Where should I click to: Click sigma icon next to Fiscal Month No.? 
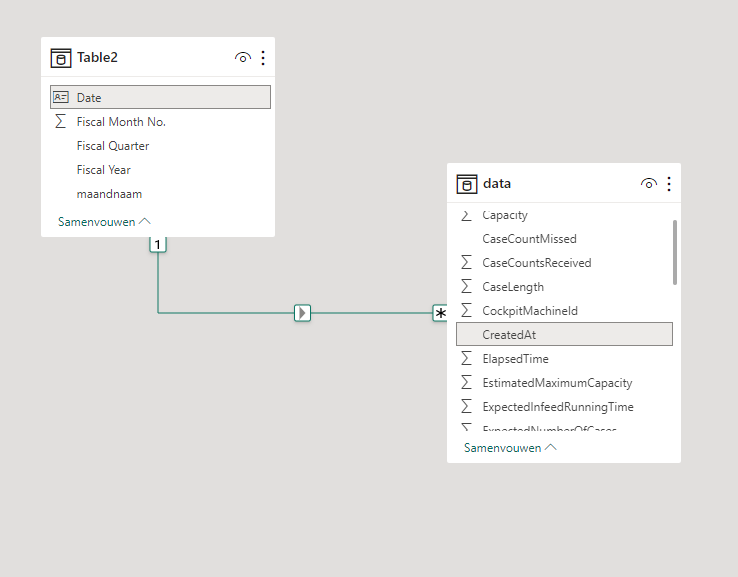tap(61, 121)
